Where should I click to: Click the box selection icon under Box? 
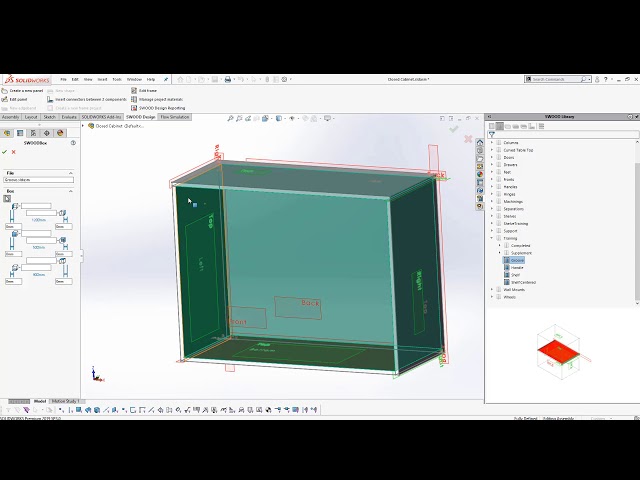[x=7, y=199]
